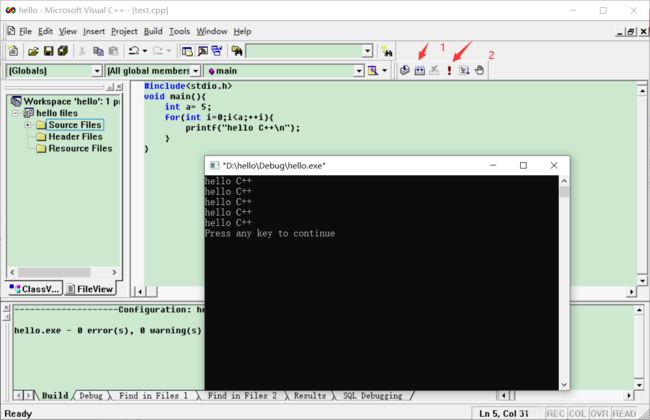This screenshot has height=420, width=650.
Task: Expand the Source Files folder node
Action: coord(28,125)
